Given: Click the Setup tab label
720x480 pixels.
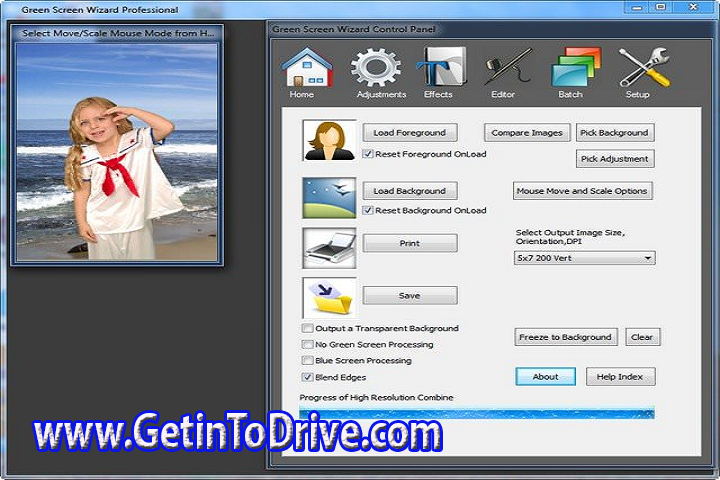Looking at the screenshot, I should [x=638, y=94].
